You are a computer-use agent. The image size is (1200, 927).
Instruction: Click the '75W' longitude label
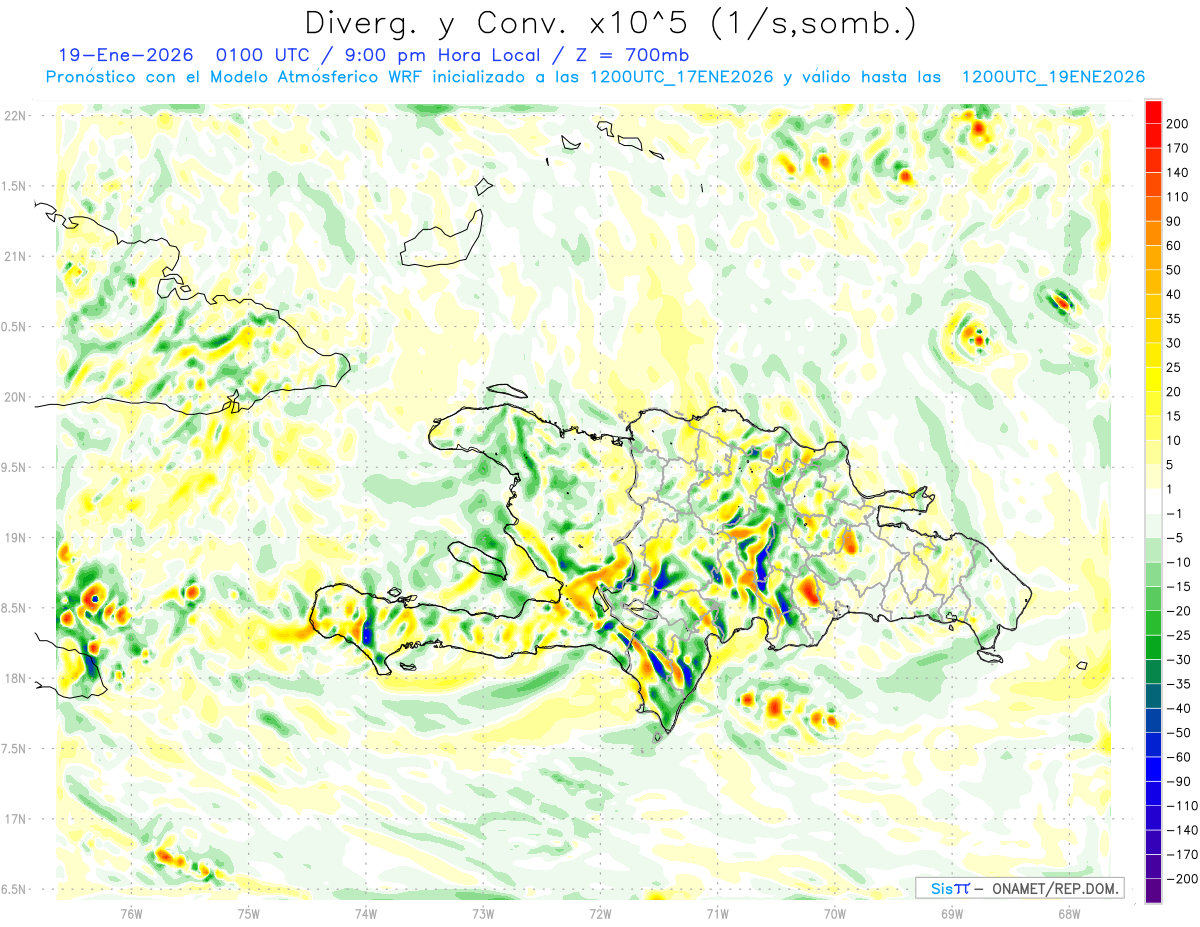coord(249,912)
